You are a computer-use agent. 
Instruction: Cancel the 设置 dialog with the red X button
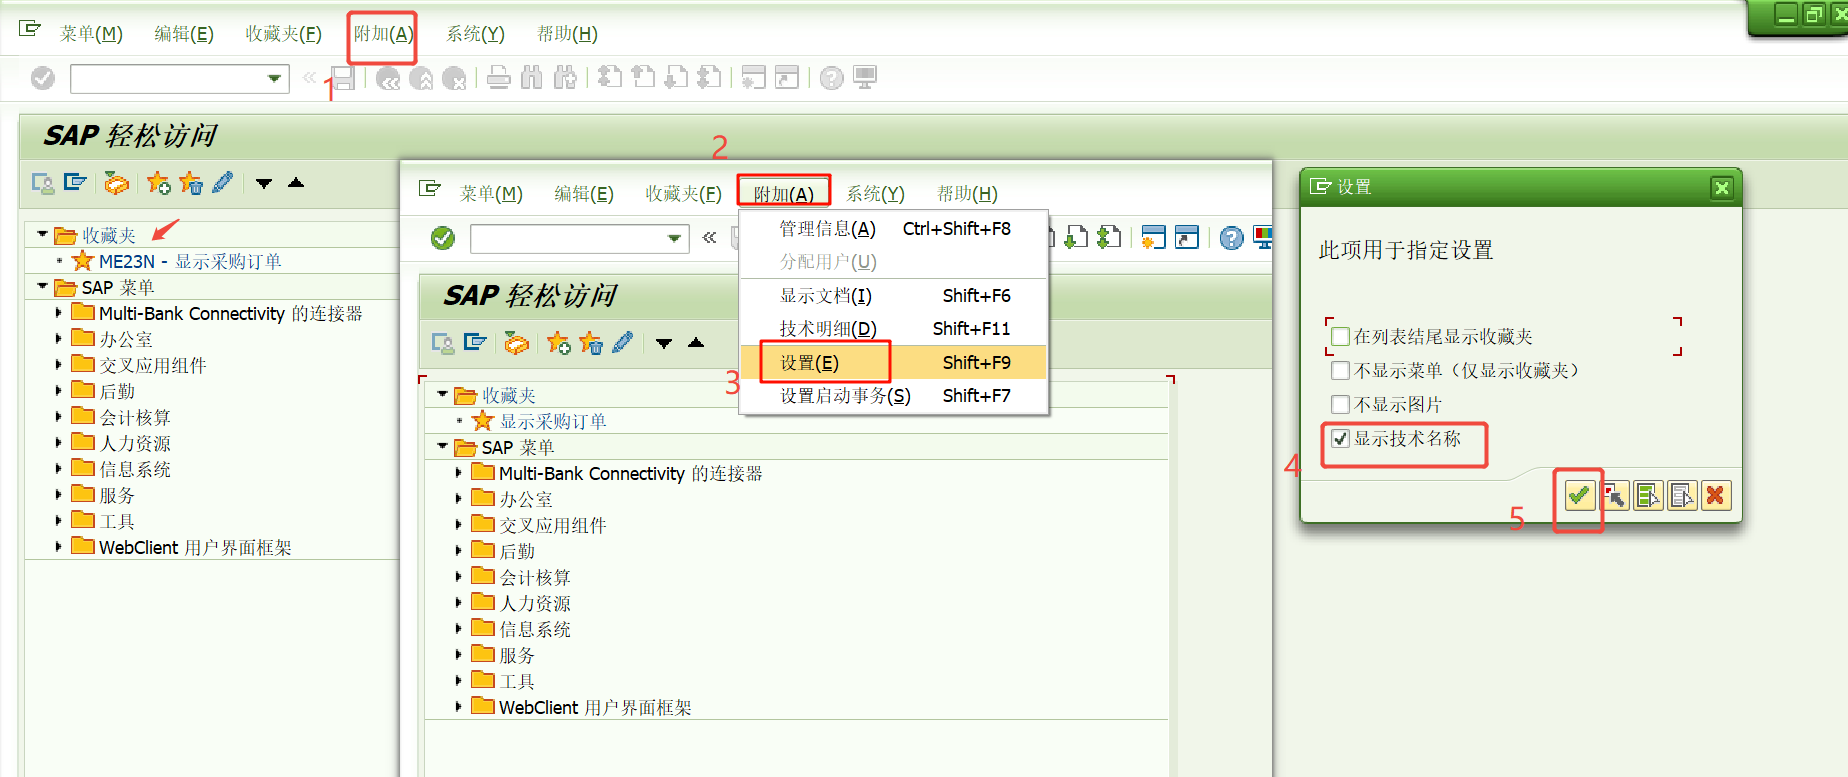[x=1716, y=495]
